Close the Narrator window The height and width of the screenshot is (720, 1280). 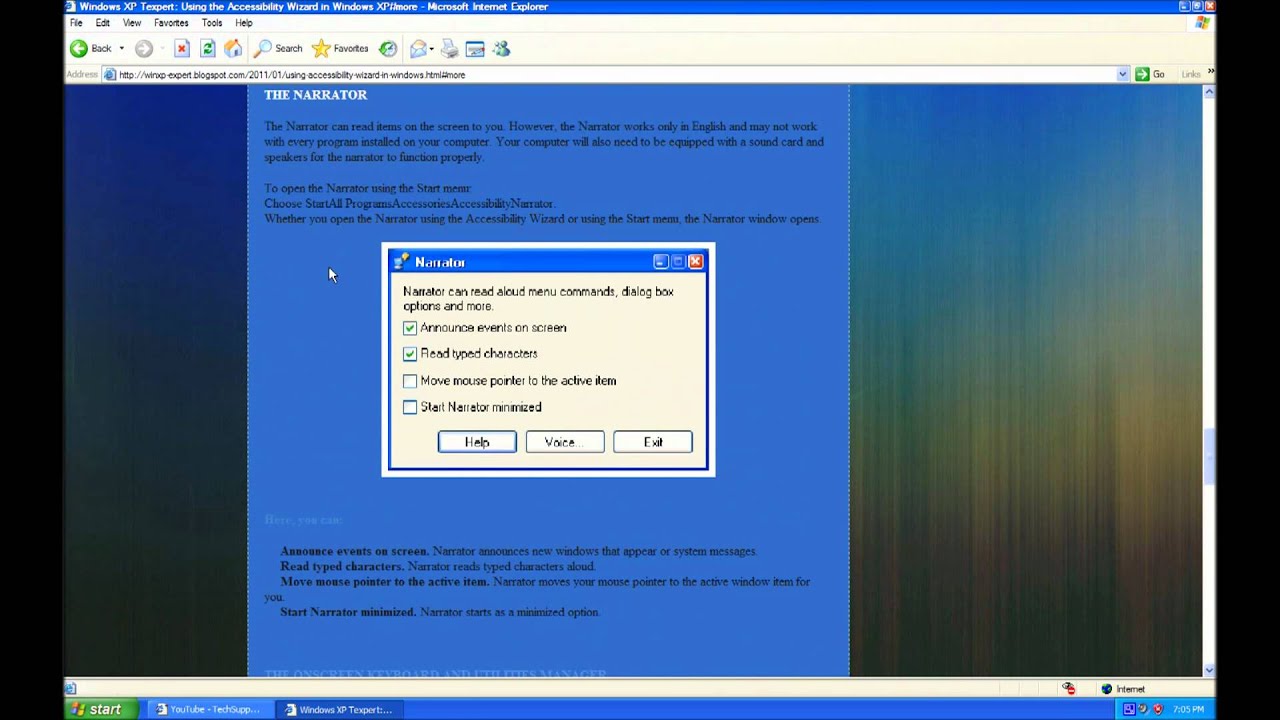click(x=695, y=262)
